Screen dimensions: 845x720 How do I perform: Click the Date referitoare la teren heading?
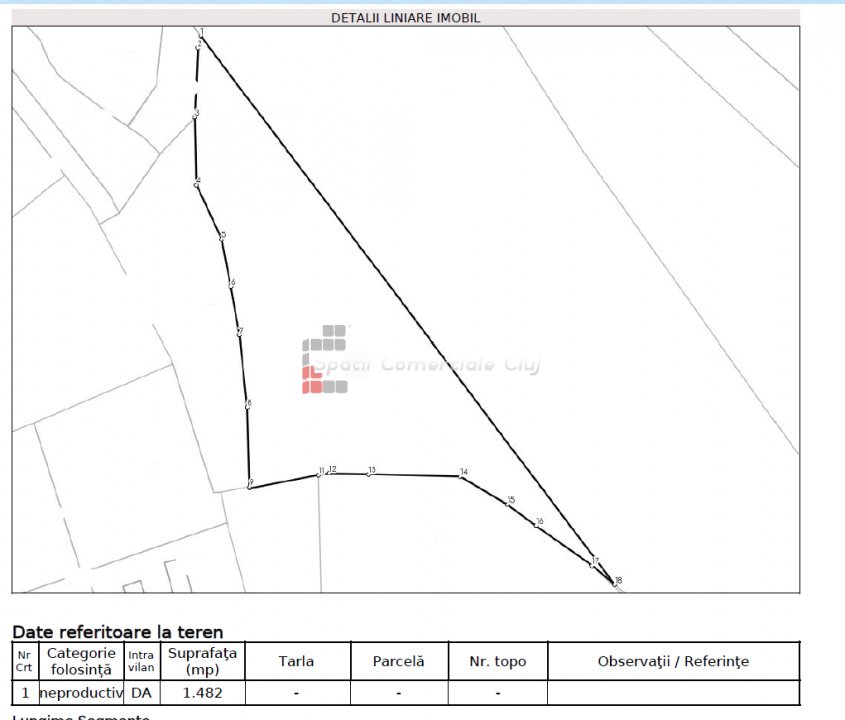click(x=117, y=632)
